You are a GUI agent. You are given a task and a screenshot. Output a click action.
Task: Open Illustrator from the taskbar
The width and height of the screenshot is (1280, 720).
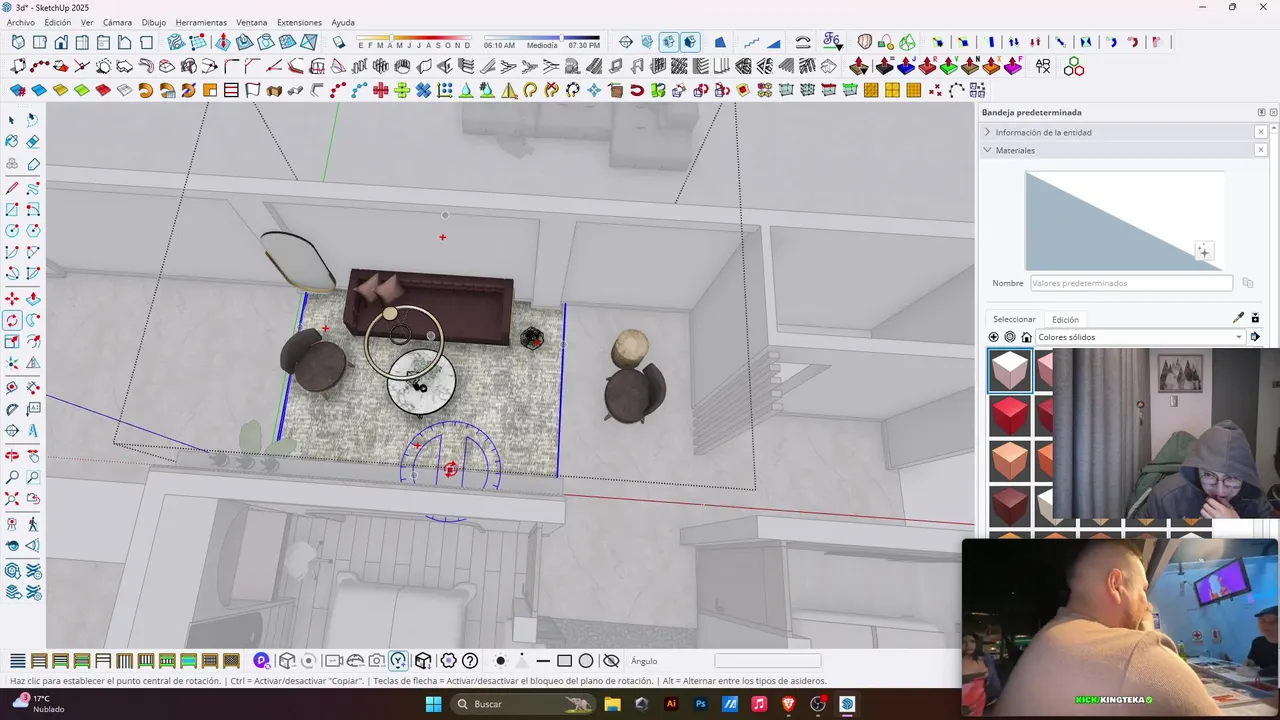point(671,704)
